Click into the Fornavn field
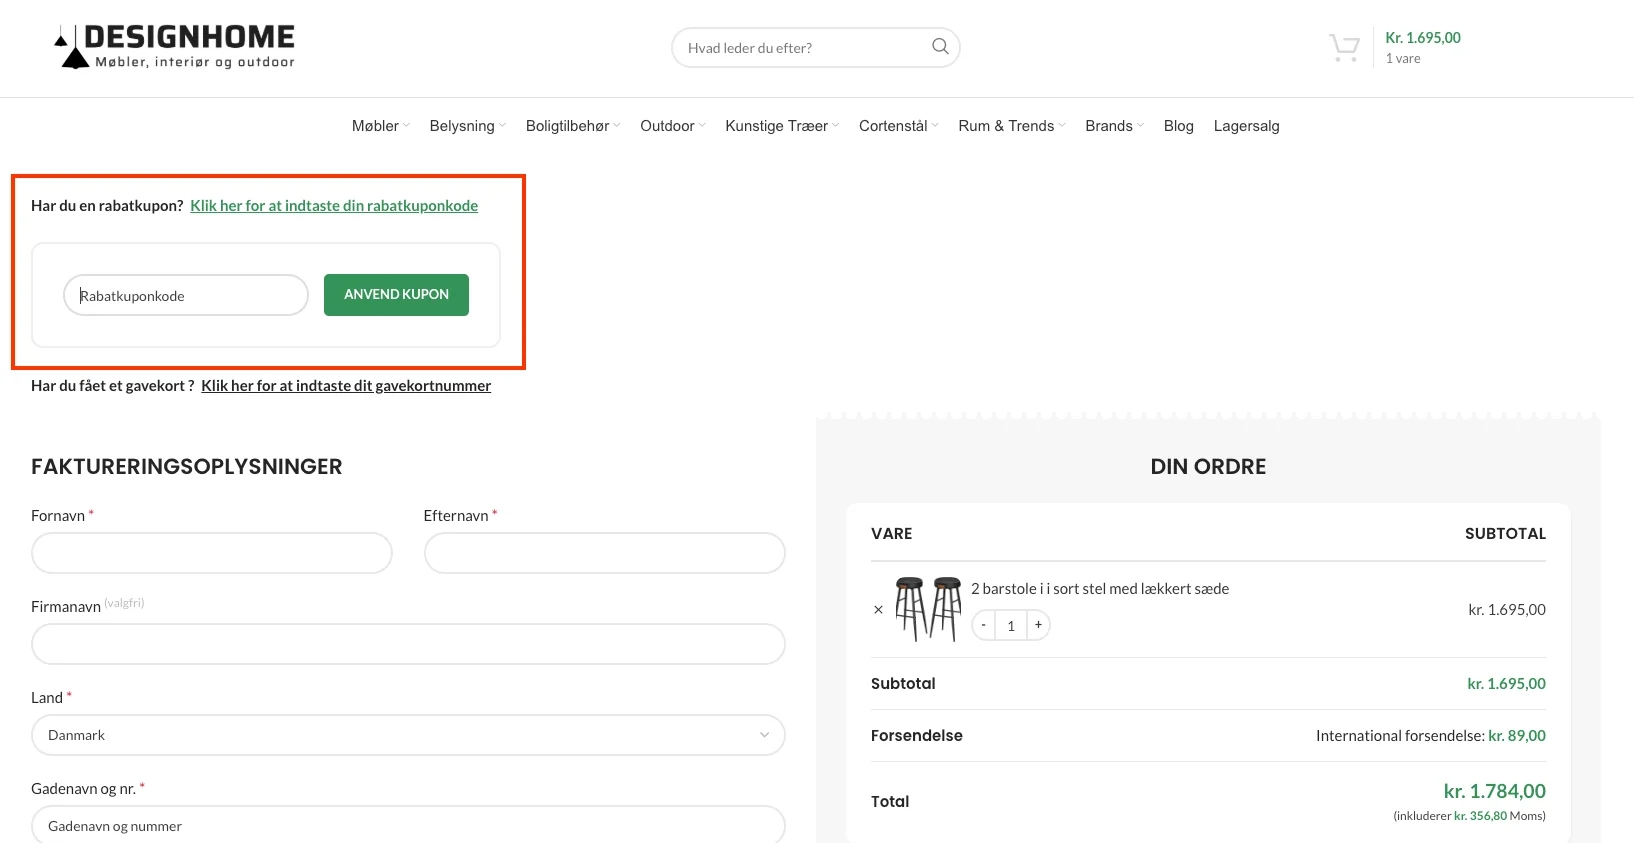The height and width of the screenshot is (843, 1634). [212, 553]
